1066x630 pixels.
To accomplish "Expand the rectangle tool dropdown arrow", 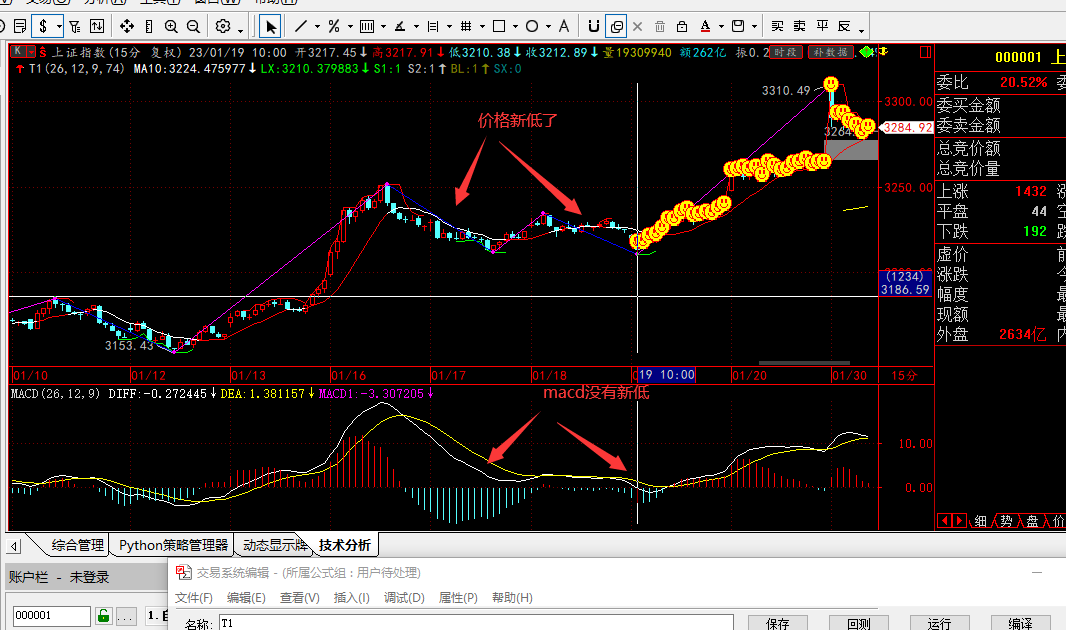I will point(515,27).
